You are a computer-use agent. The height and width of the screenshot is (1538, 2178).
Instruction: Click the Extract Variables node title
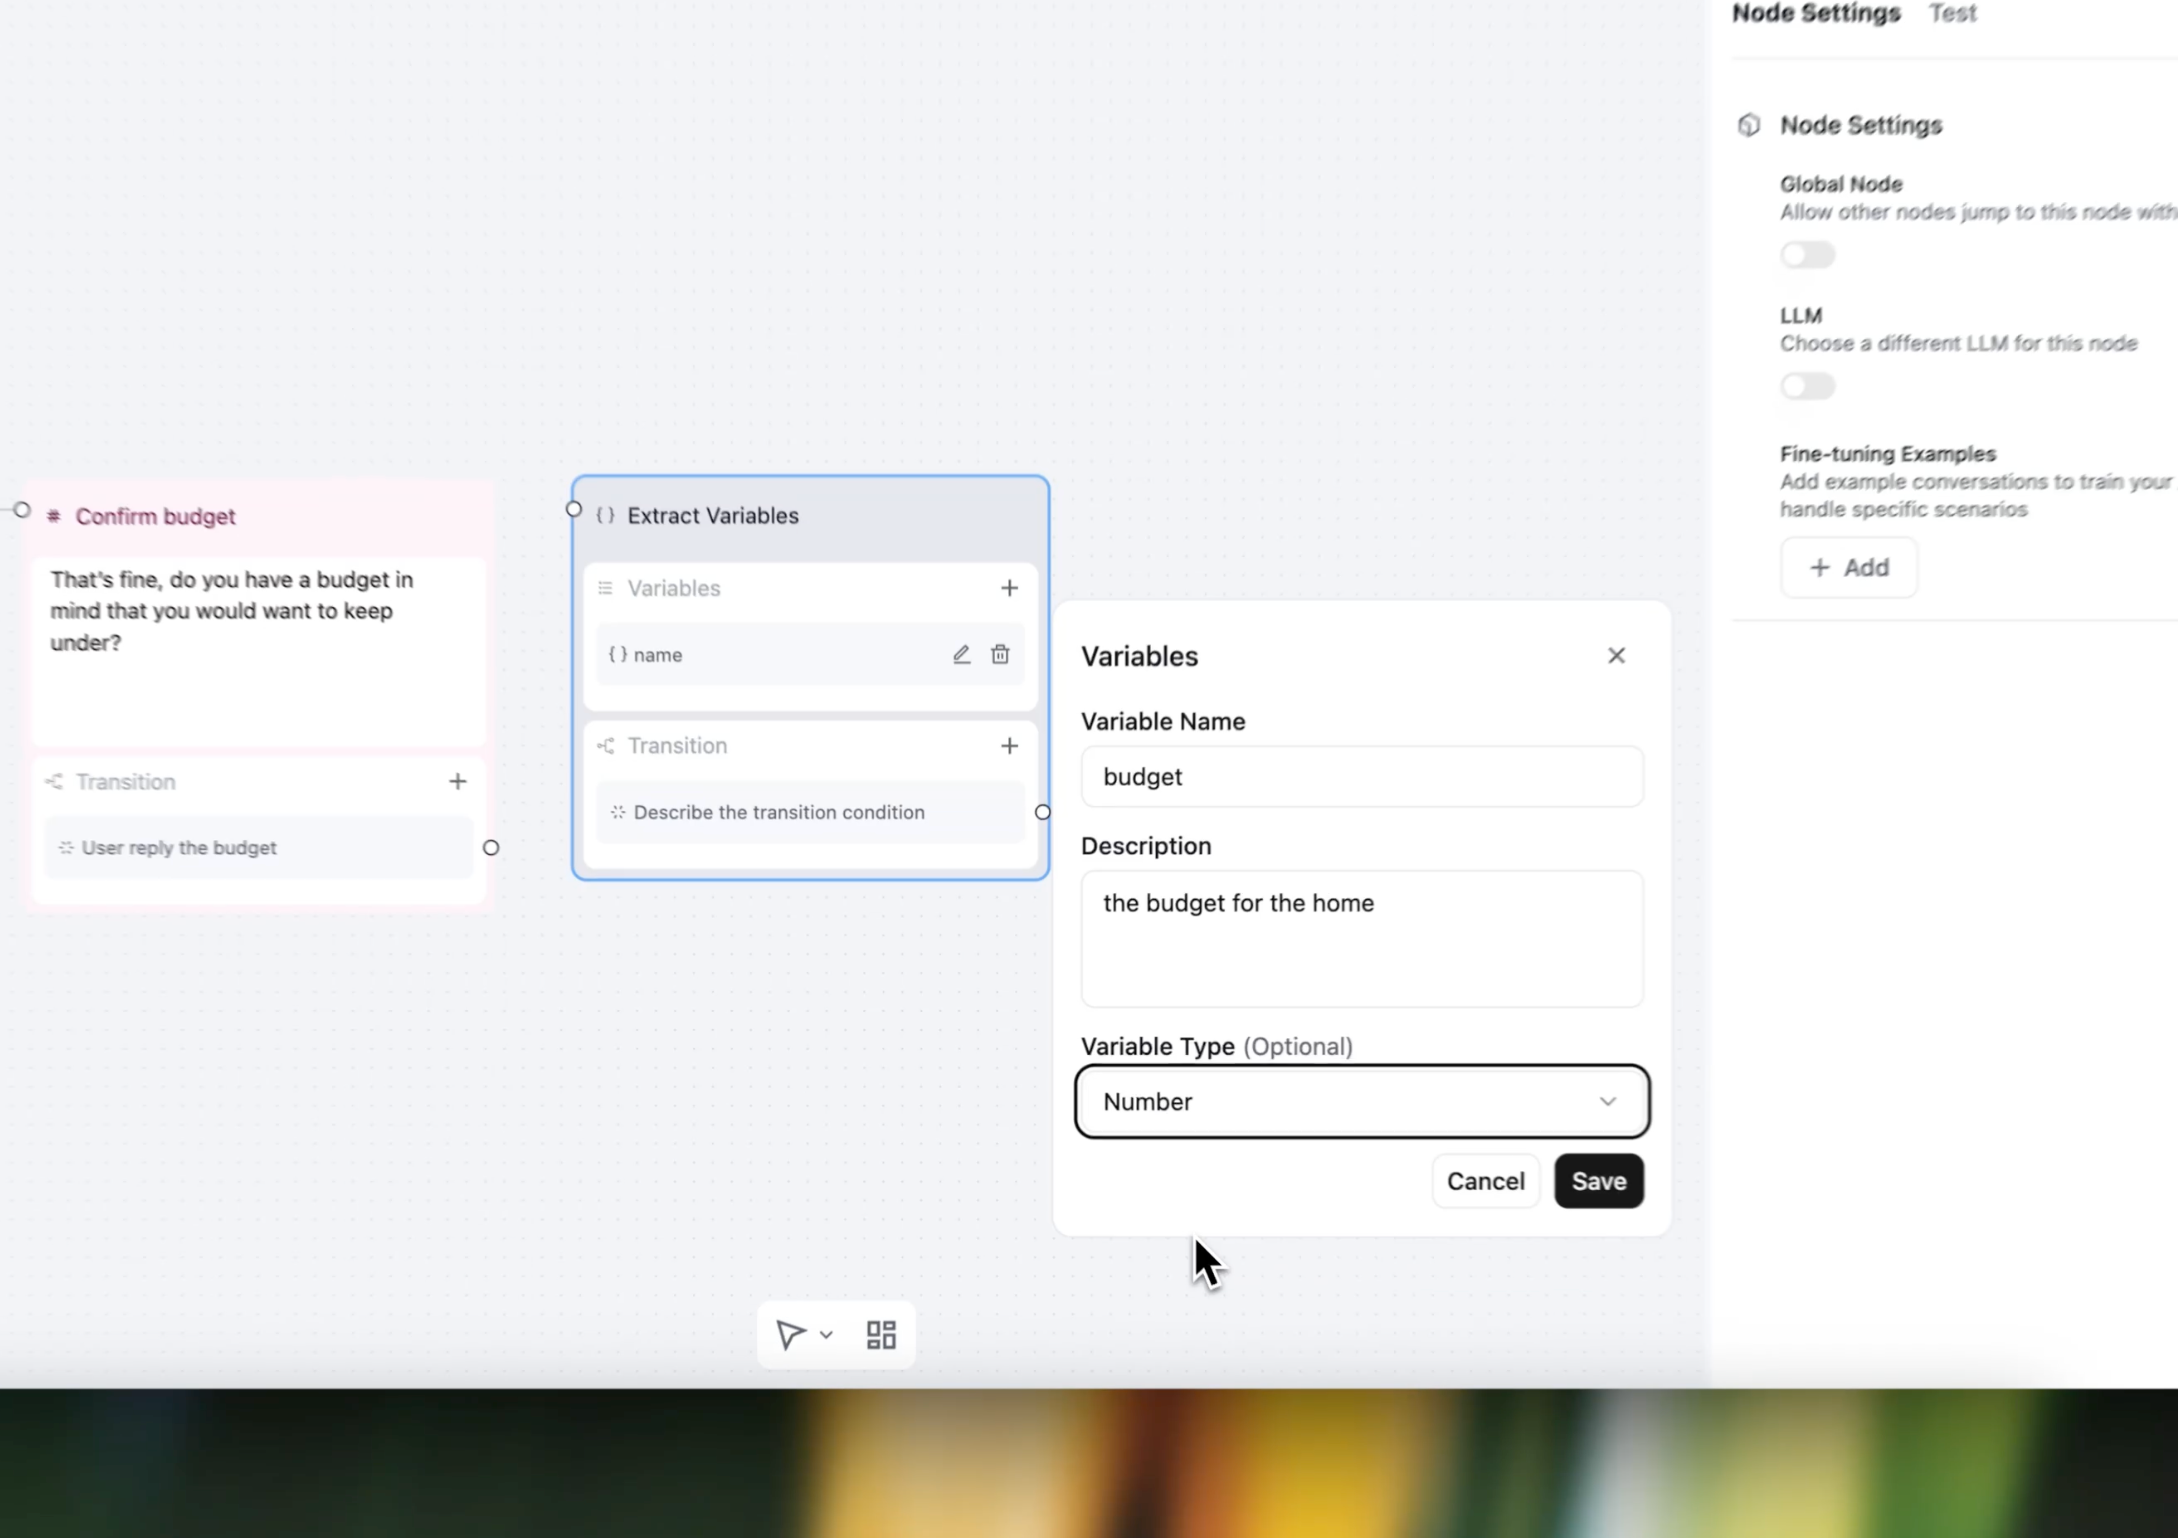click(x=713, y=516)
